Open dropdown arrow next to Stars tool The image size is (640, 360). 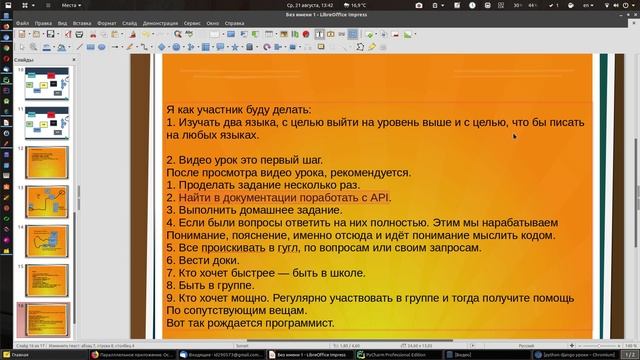242,47
